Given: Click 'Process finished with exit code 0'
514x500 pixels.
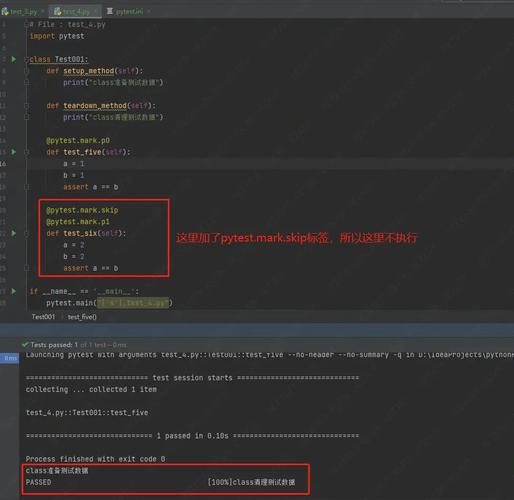Looking at the screenshot, I should pos(95,459).
